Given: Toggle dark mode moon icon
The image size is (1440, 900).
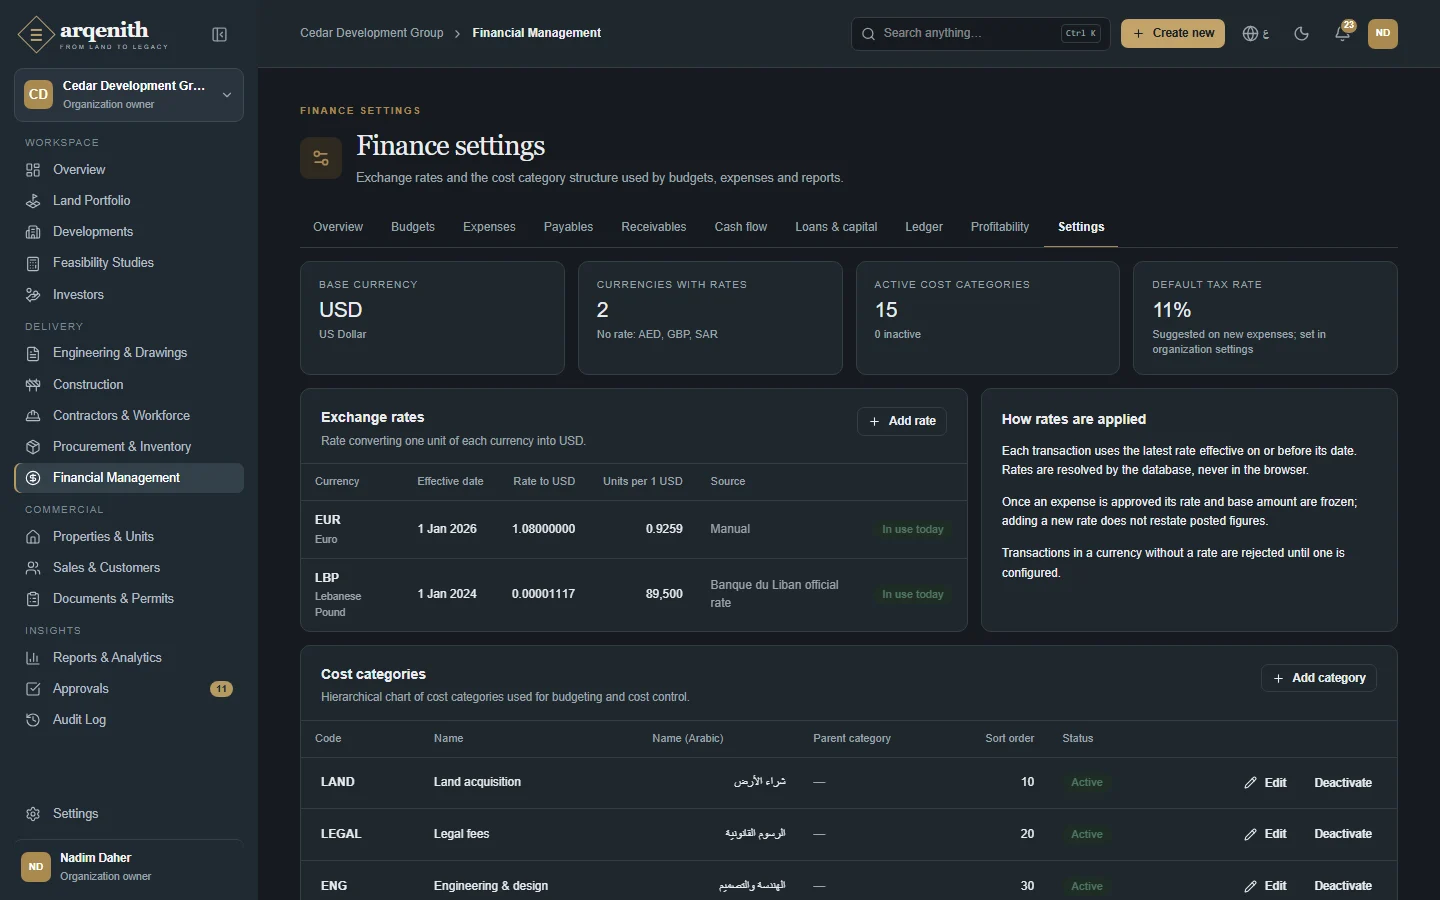Looking at the screenshot, I should coord(1301,33).
